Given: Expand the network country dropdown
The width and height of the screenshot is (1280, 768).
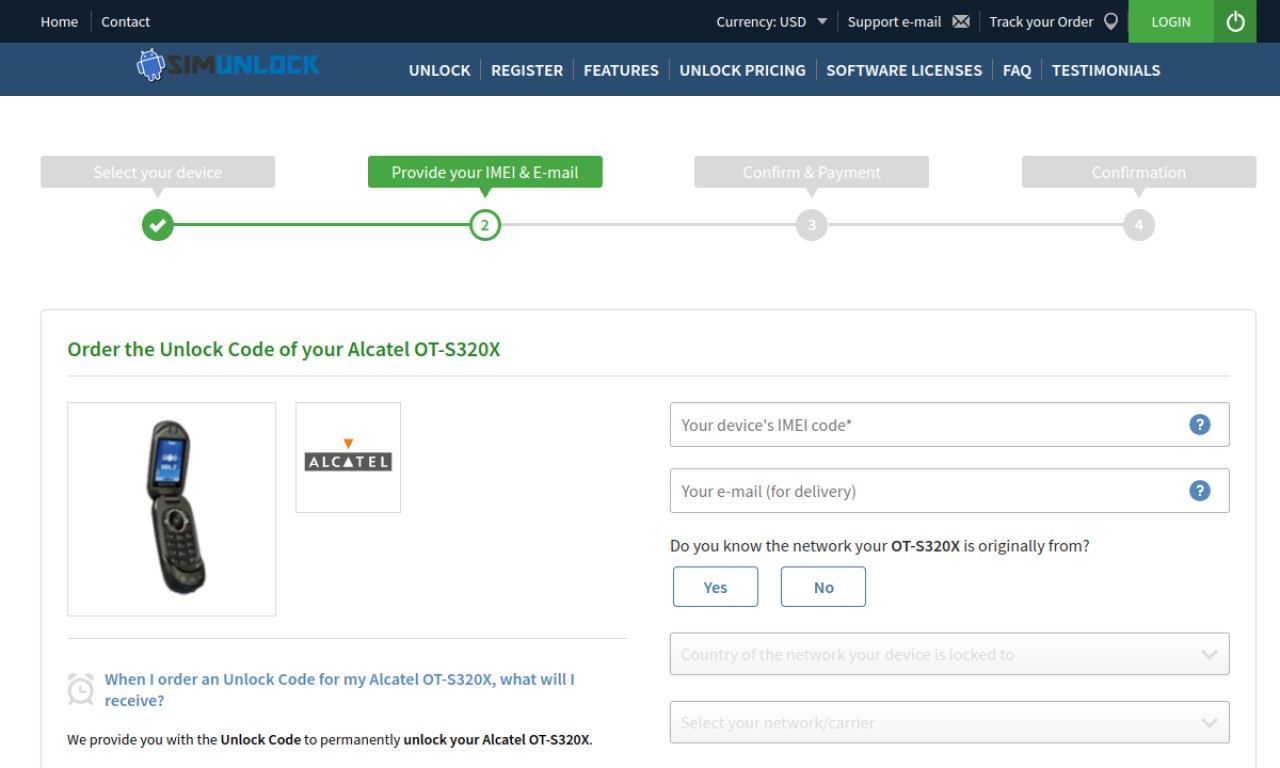Looking at the screenshot, I should pyautogui.click(x=949, y=654).
